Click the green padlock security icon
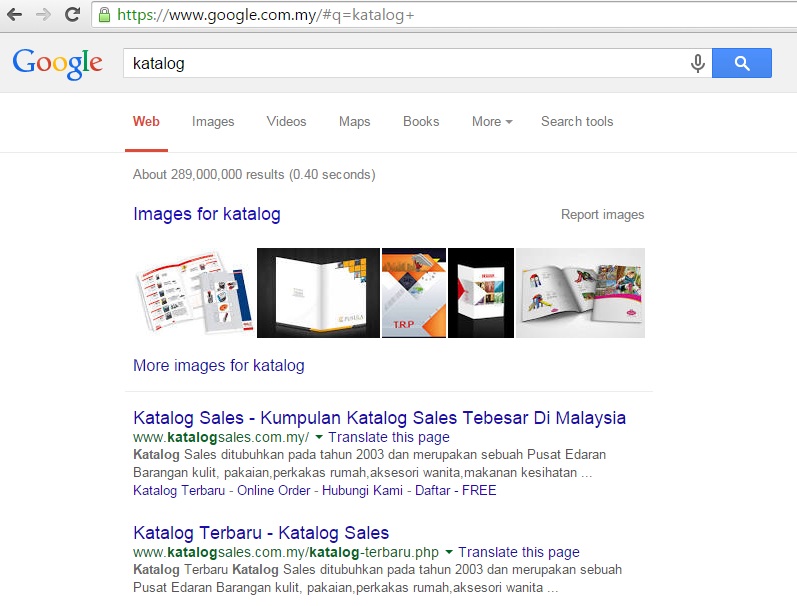This screenshot has width=797, height=606. point(104,15)
